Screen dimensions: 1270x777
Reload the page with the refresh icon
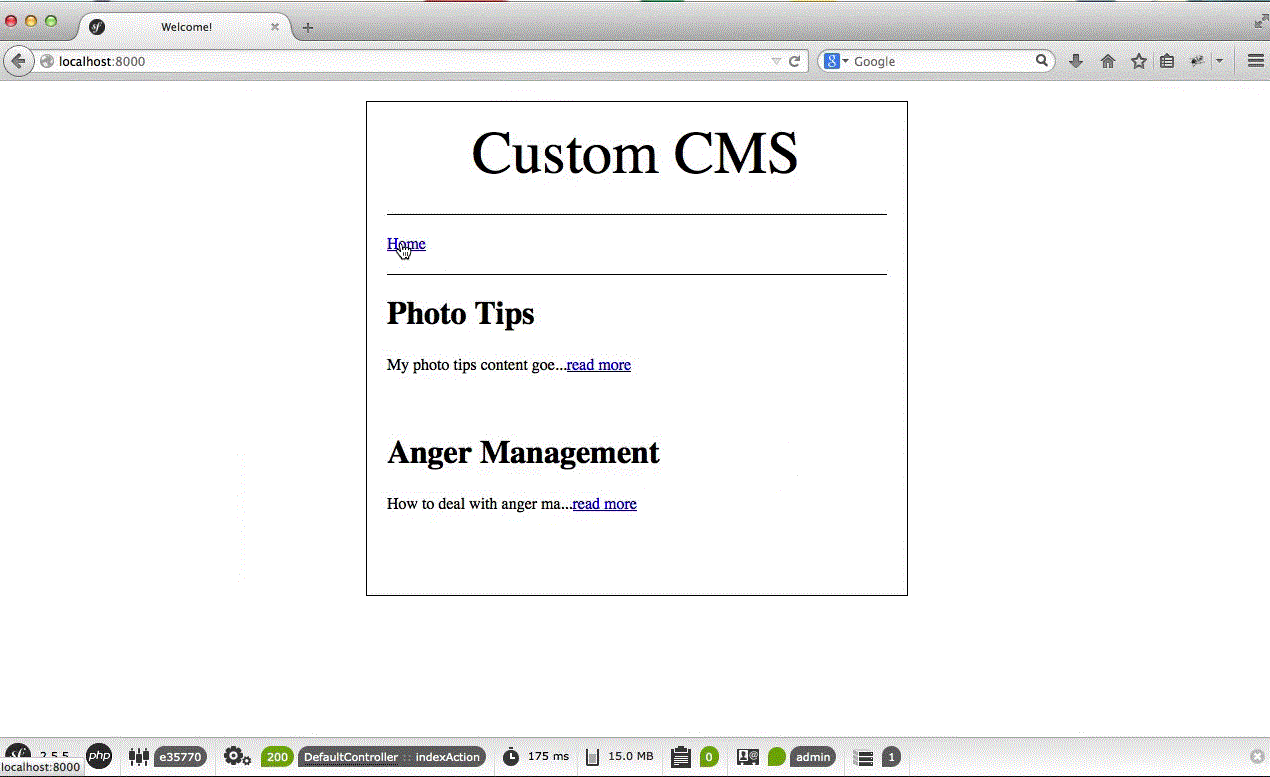pyautogui.click(x=795, y=61)
